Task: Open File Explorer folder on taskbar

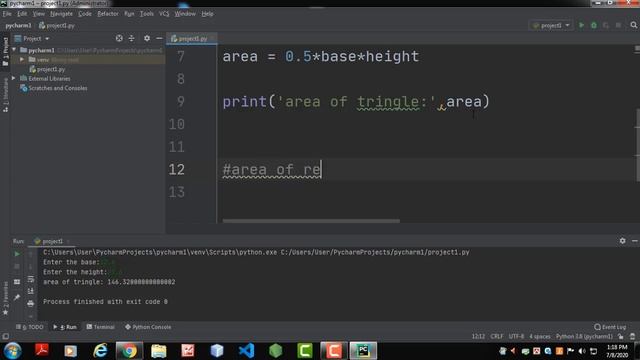Action: (158, 351)
